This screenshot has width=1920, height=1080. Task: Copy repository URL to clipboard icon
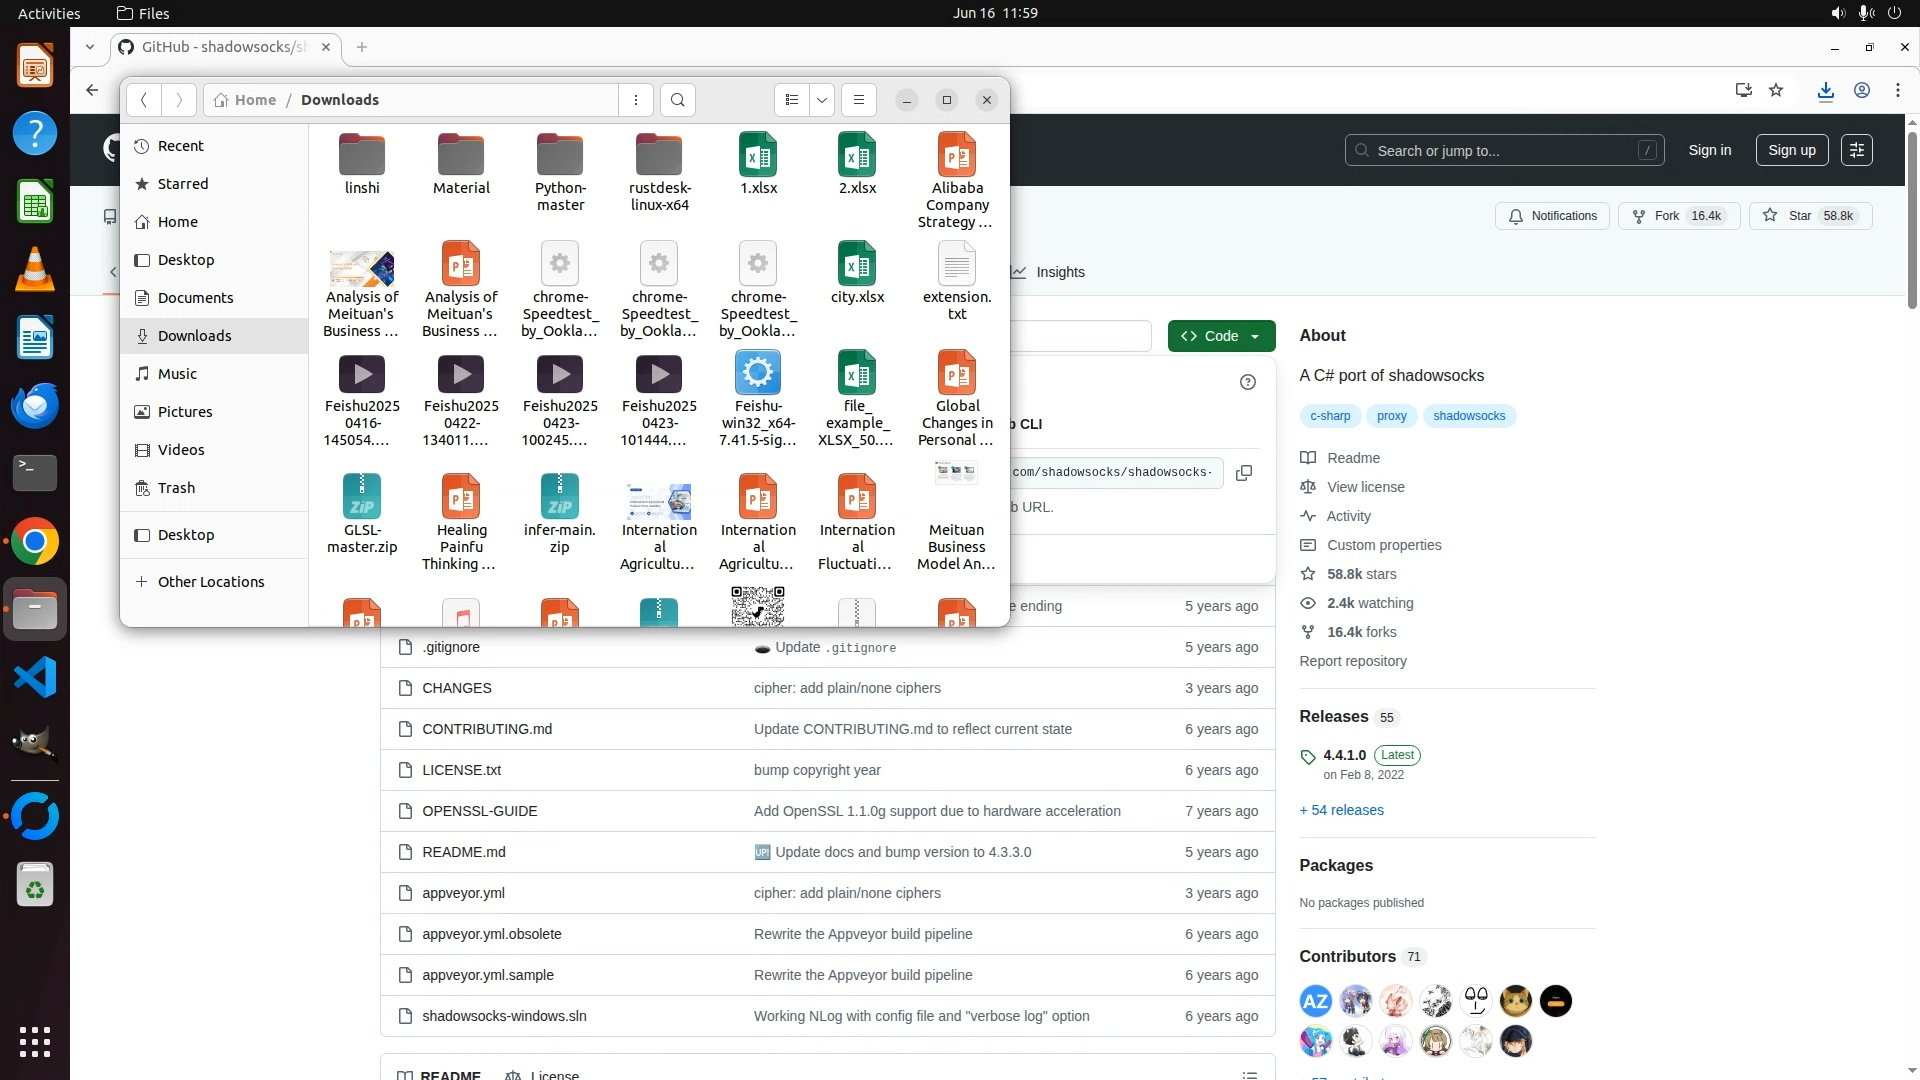1244,473
